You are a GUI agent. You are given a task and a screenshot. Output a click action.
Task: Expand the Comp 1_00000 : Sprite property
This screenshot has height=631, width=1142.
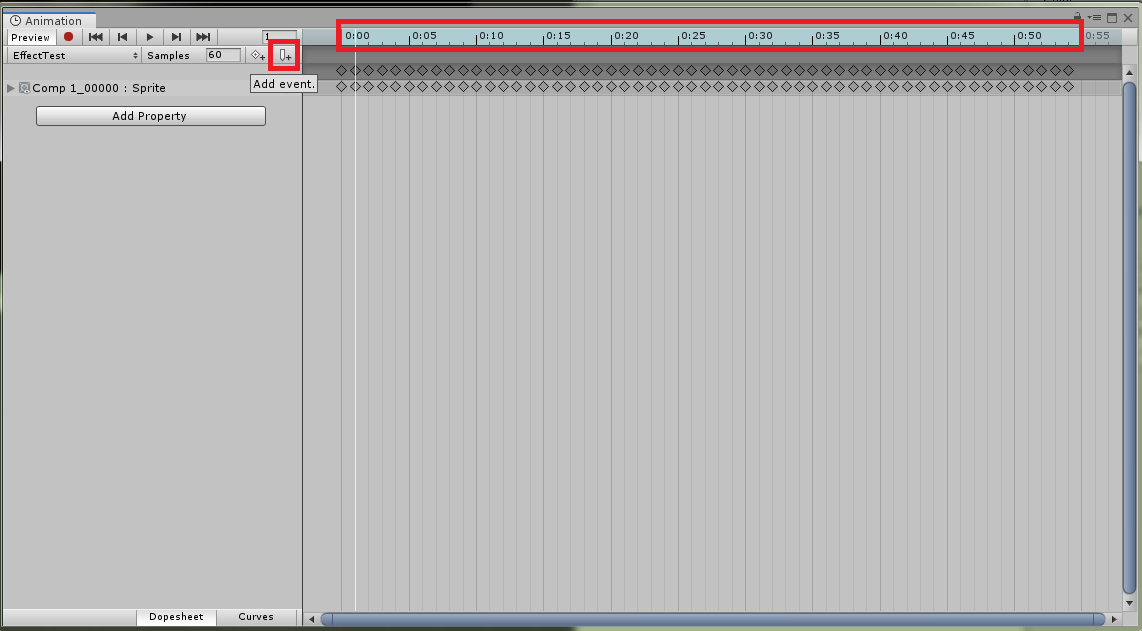pyautogui.click(x=10, y=88)
